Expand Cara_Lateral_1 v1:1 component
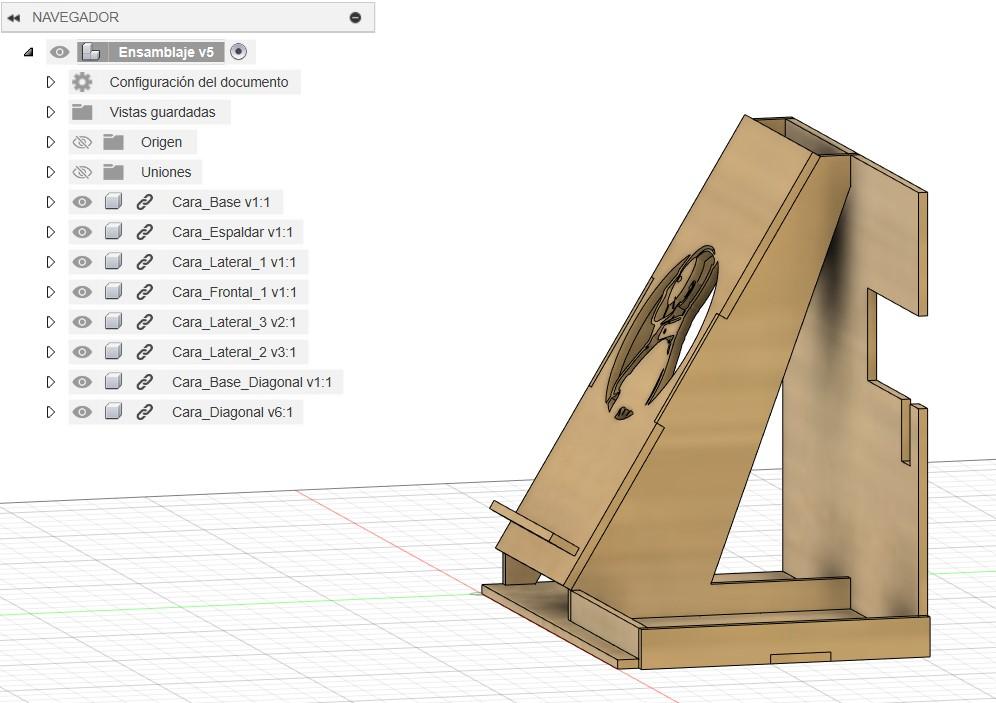Image resolution: width=996 pixels, height=703 pixels. pos(51,262)
